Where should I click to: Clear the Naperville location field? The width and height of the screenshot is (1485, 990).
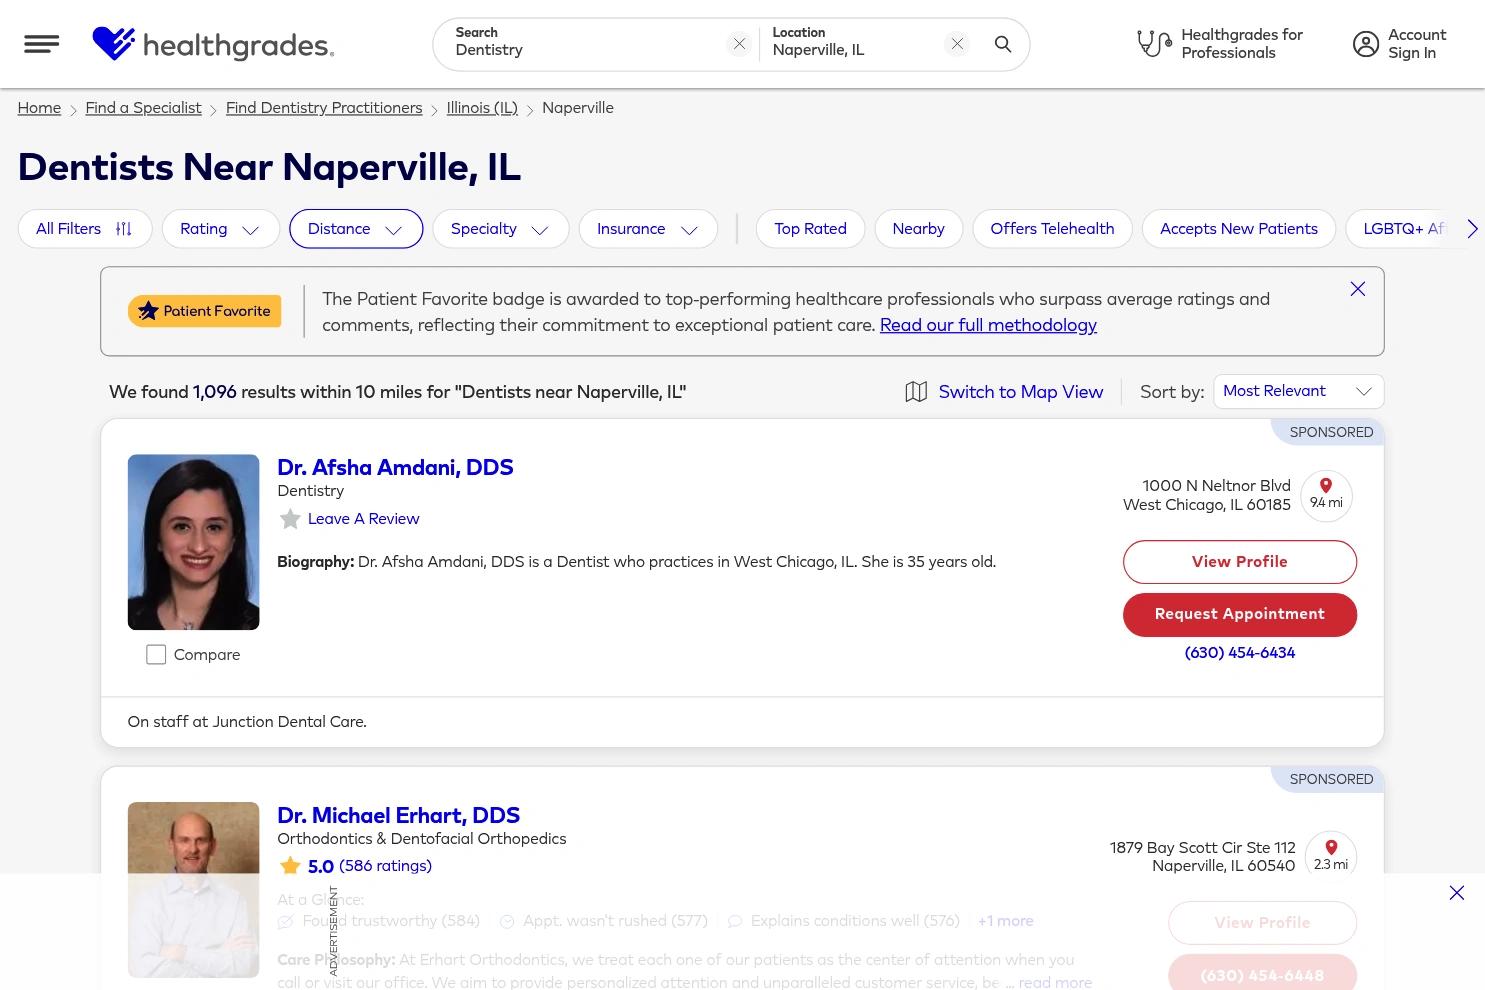(x=957, y=44)
